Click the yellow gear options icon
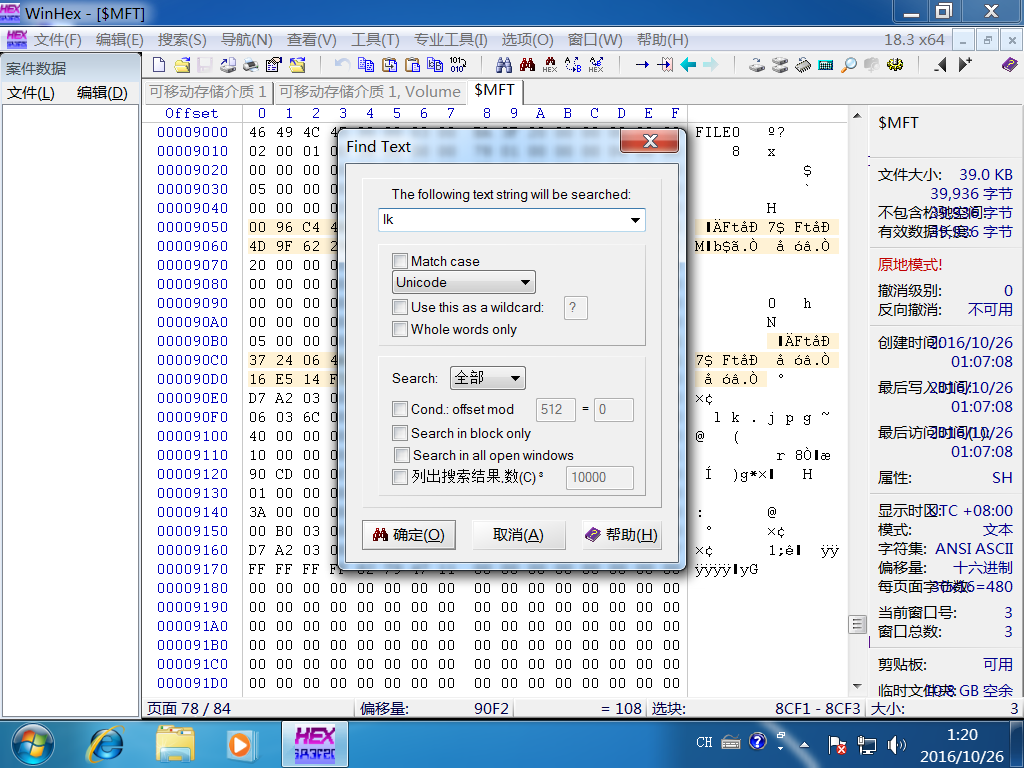Image resolution: width=1024 pixels, height=768 pixels. (x=895, y=65)
